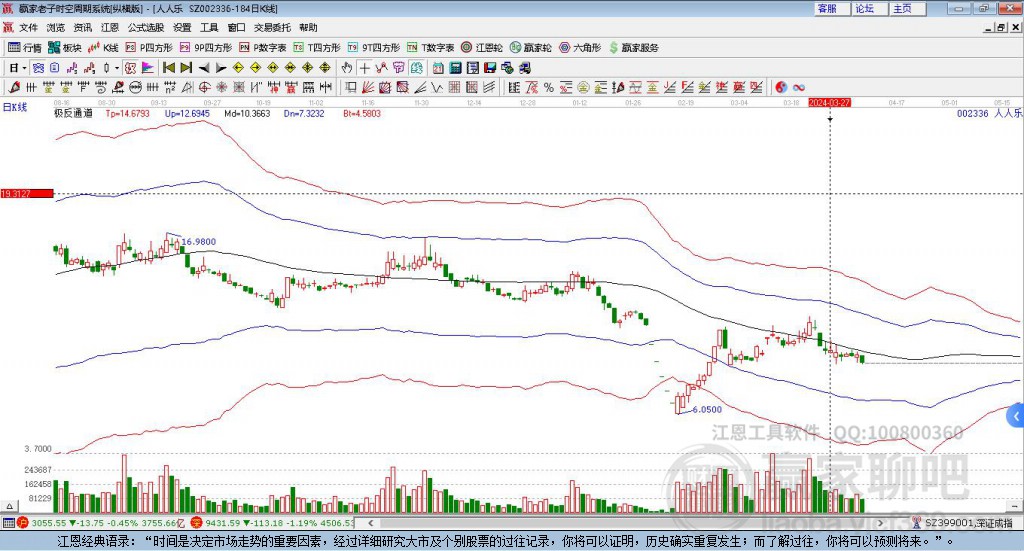
Task: Click the 6.0500 low price label
Action: (x=707, y=409)
